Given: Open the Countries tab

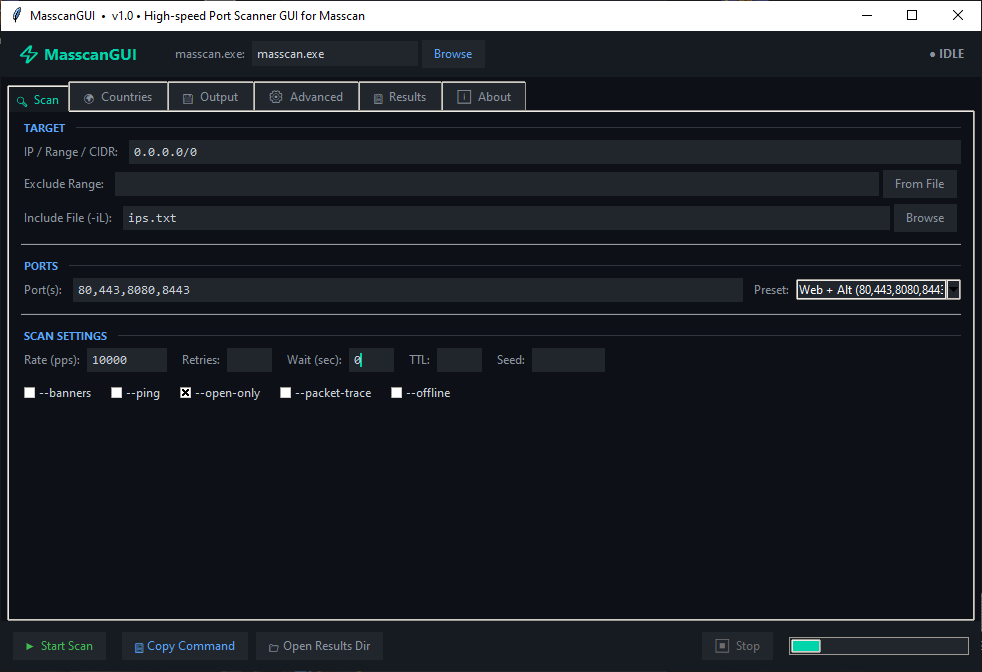Looking at the screenshot, I should point(118,96).
